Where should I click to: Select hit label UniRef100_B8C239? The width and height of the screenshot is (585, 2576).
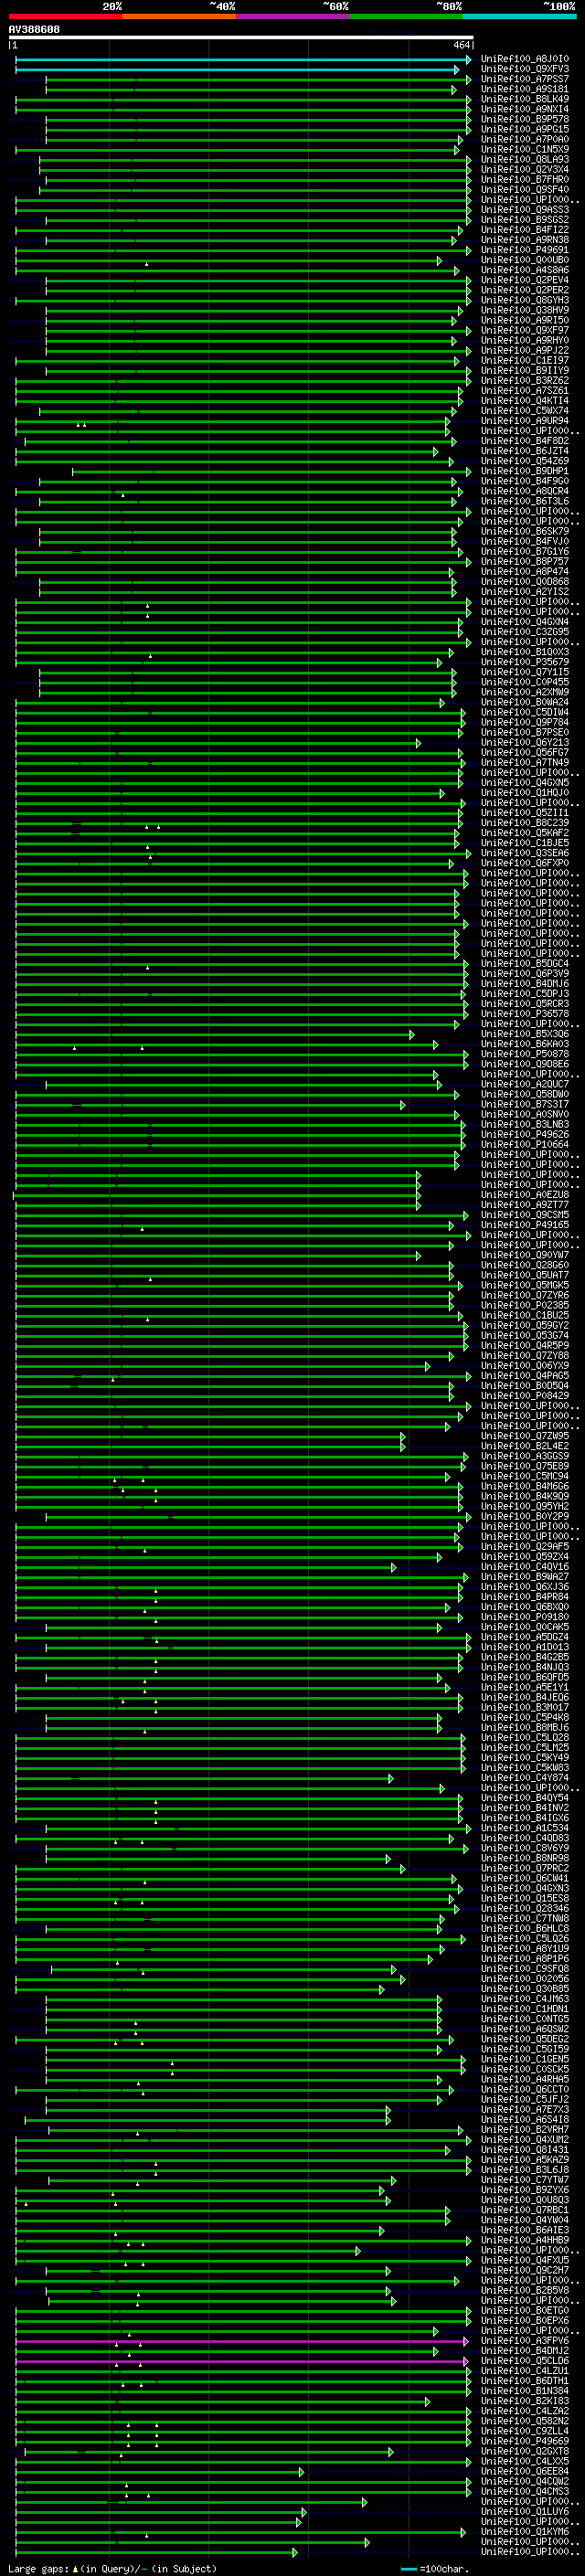click(x=525, y=823)
